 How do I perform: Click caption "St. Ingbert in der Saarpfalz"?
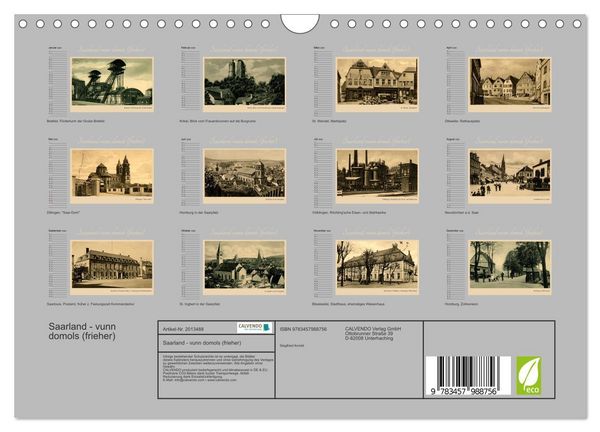click(x=199, y=304)
